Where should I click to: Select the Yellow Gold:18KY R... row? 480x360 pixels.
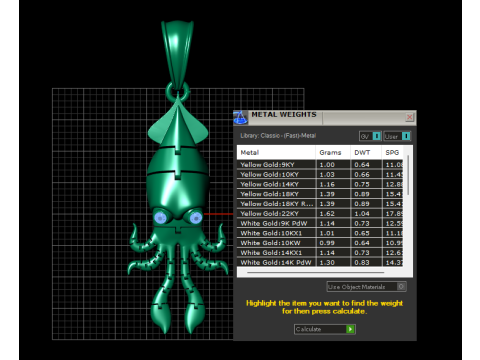(320, 204)
